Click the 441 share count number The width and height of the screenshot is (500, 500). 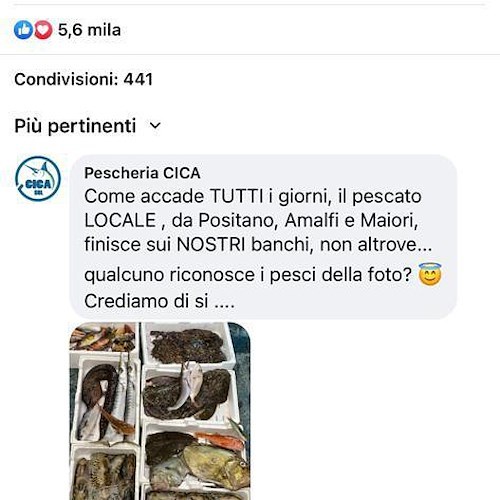[x=138, y=79]
